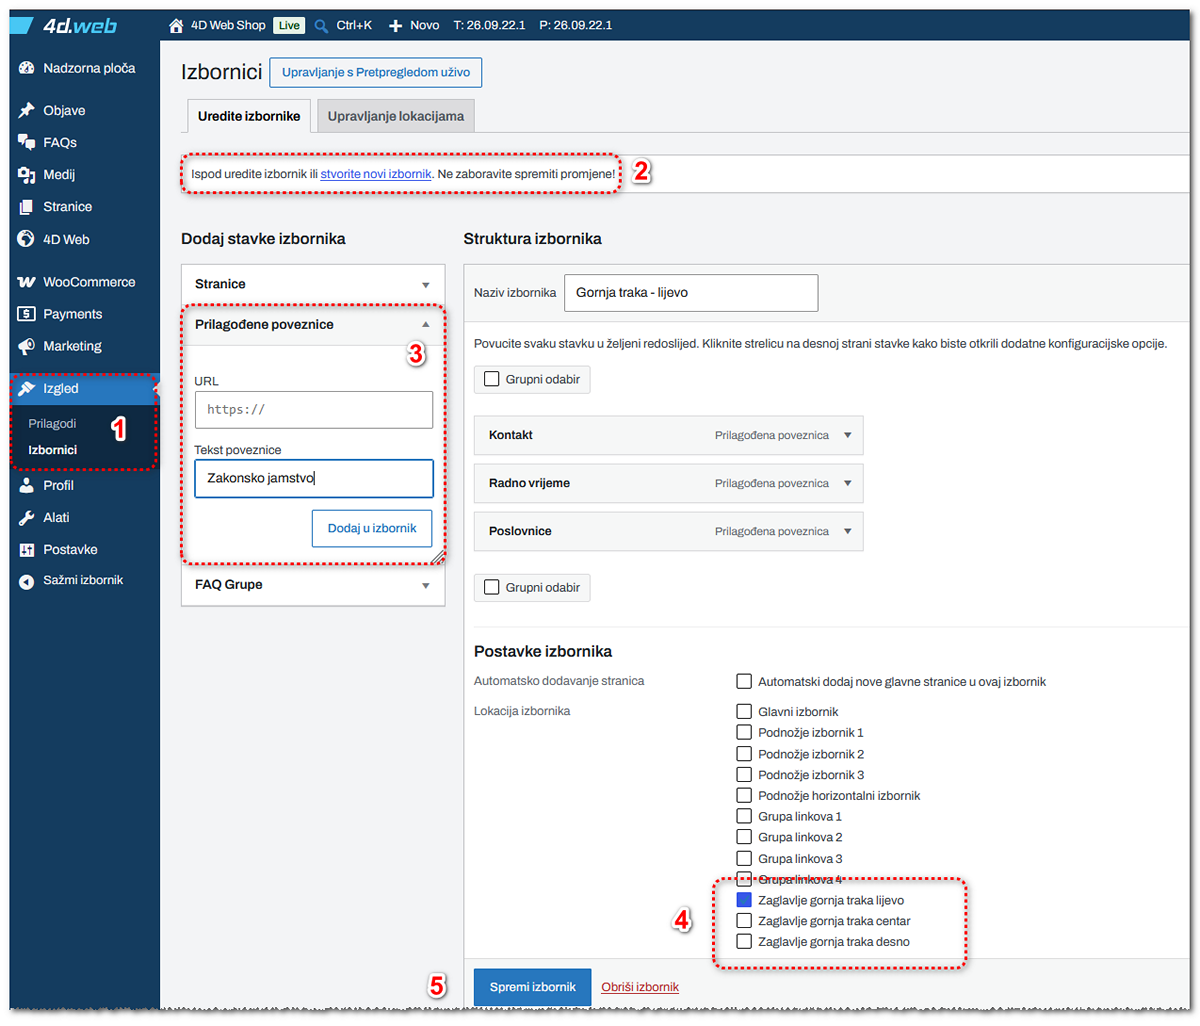The width and height of the screenshot is (1200, 1026).
Task: Expand the Kontakt menu item arrow
Action: coord(848,436)
